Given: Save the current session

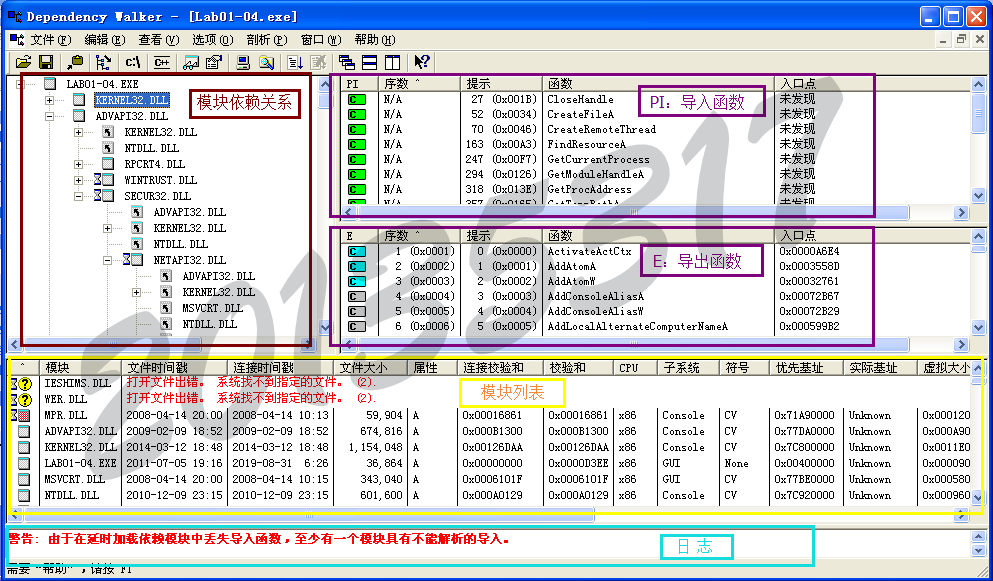Looking at the screenshot, I should (x=45, y=61).
